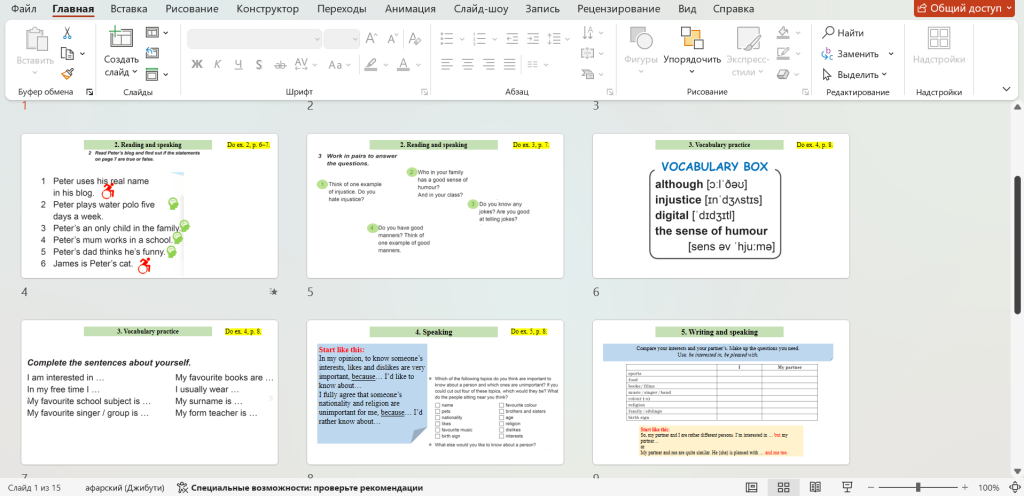
Task: Collapse the ribbon chevron
Action: click(x=1006, y=89)
